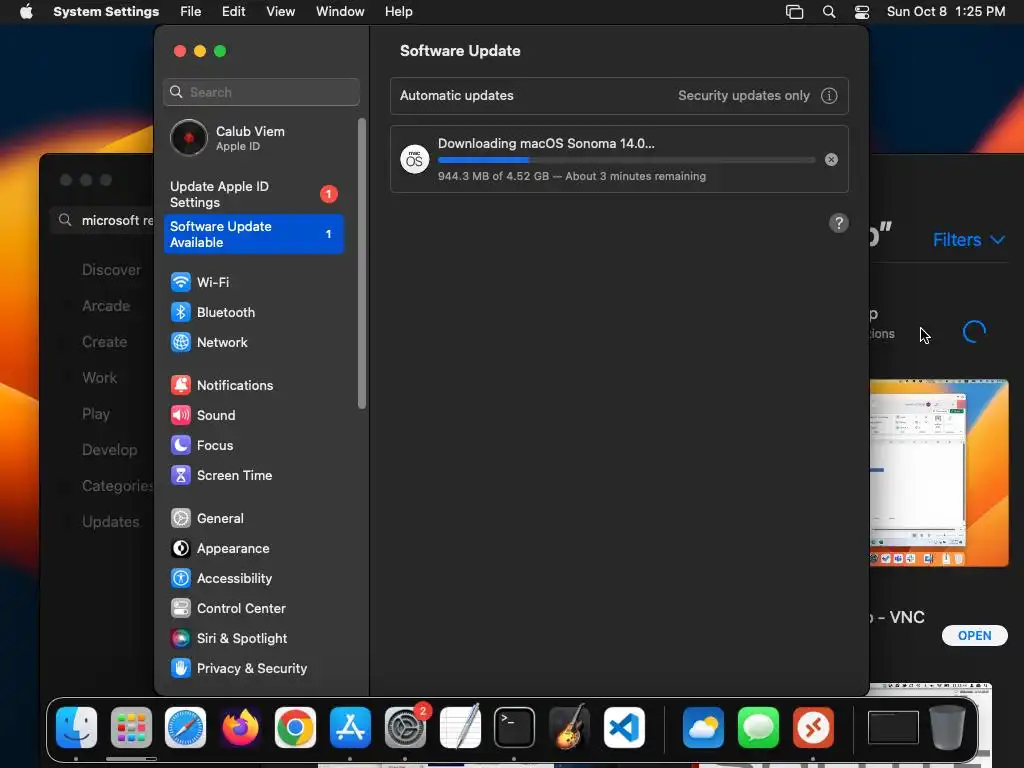Image resolution: width=1024 pixels, height=768 pixels.
Task: Open the Help menu
Action: tap(398, 12)
